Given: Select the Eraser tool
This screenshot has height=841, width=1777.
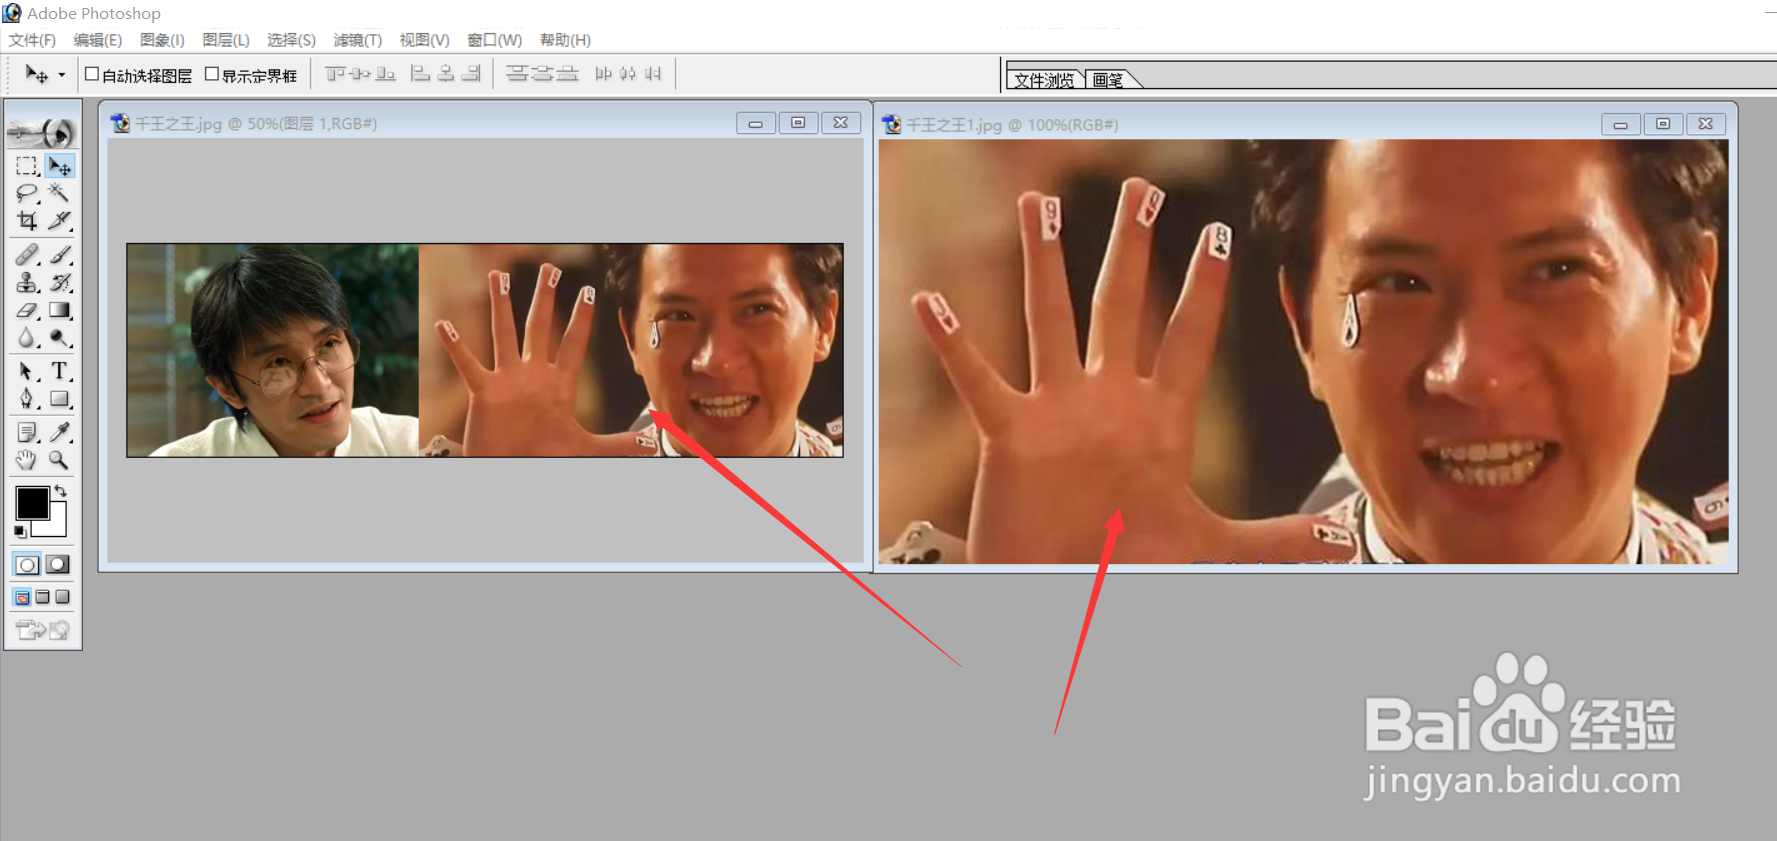Looking at the screenshot, I should coord(27,311).
